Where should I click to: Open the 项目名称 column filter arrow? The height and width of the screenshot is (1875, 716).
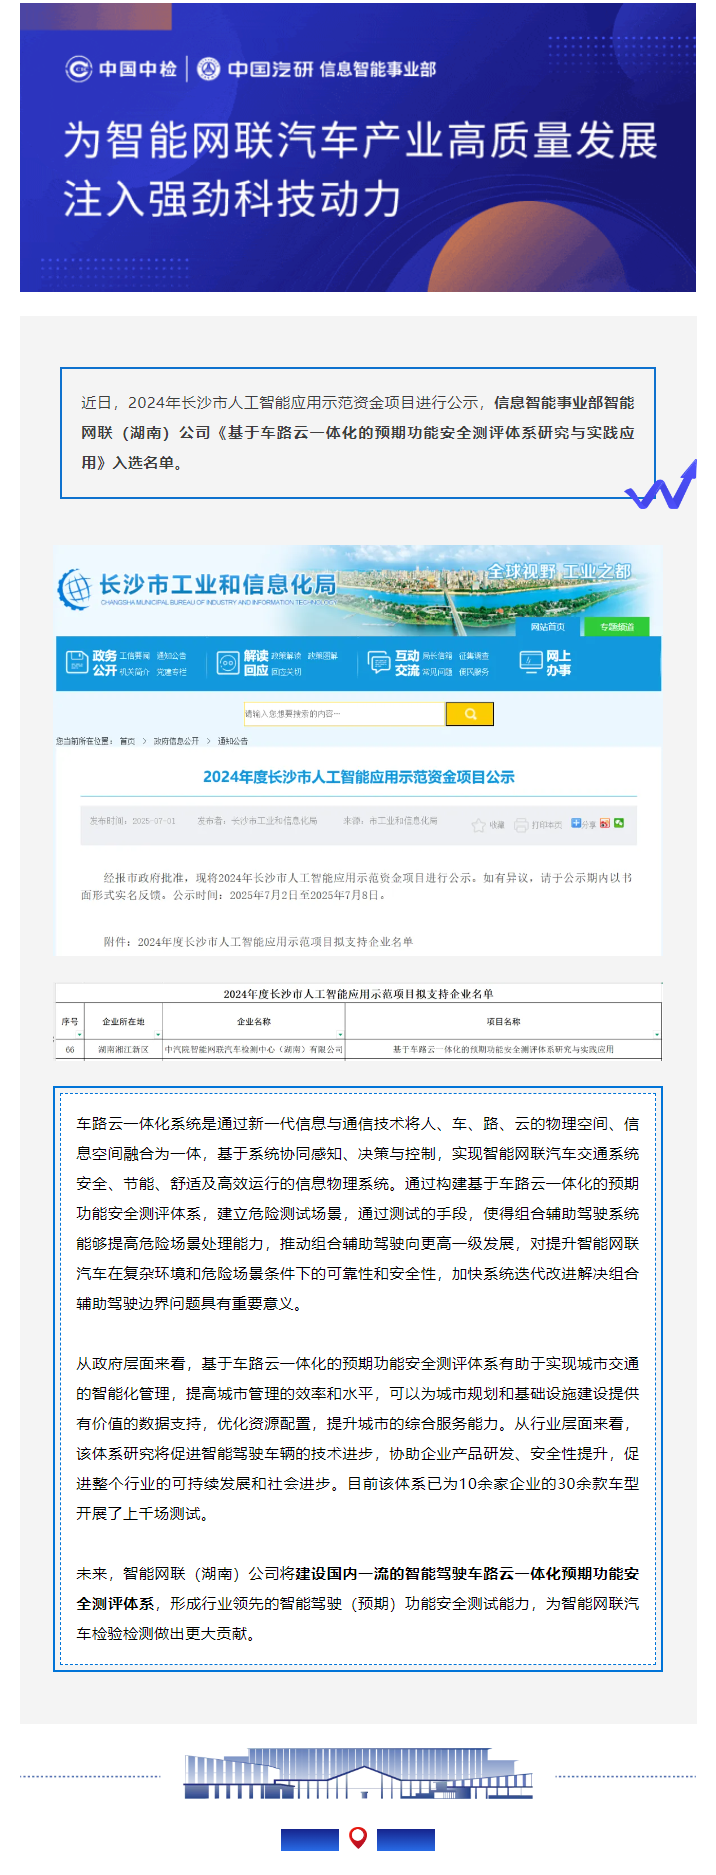(x=657, y=1034)
